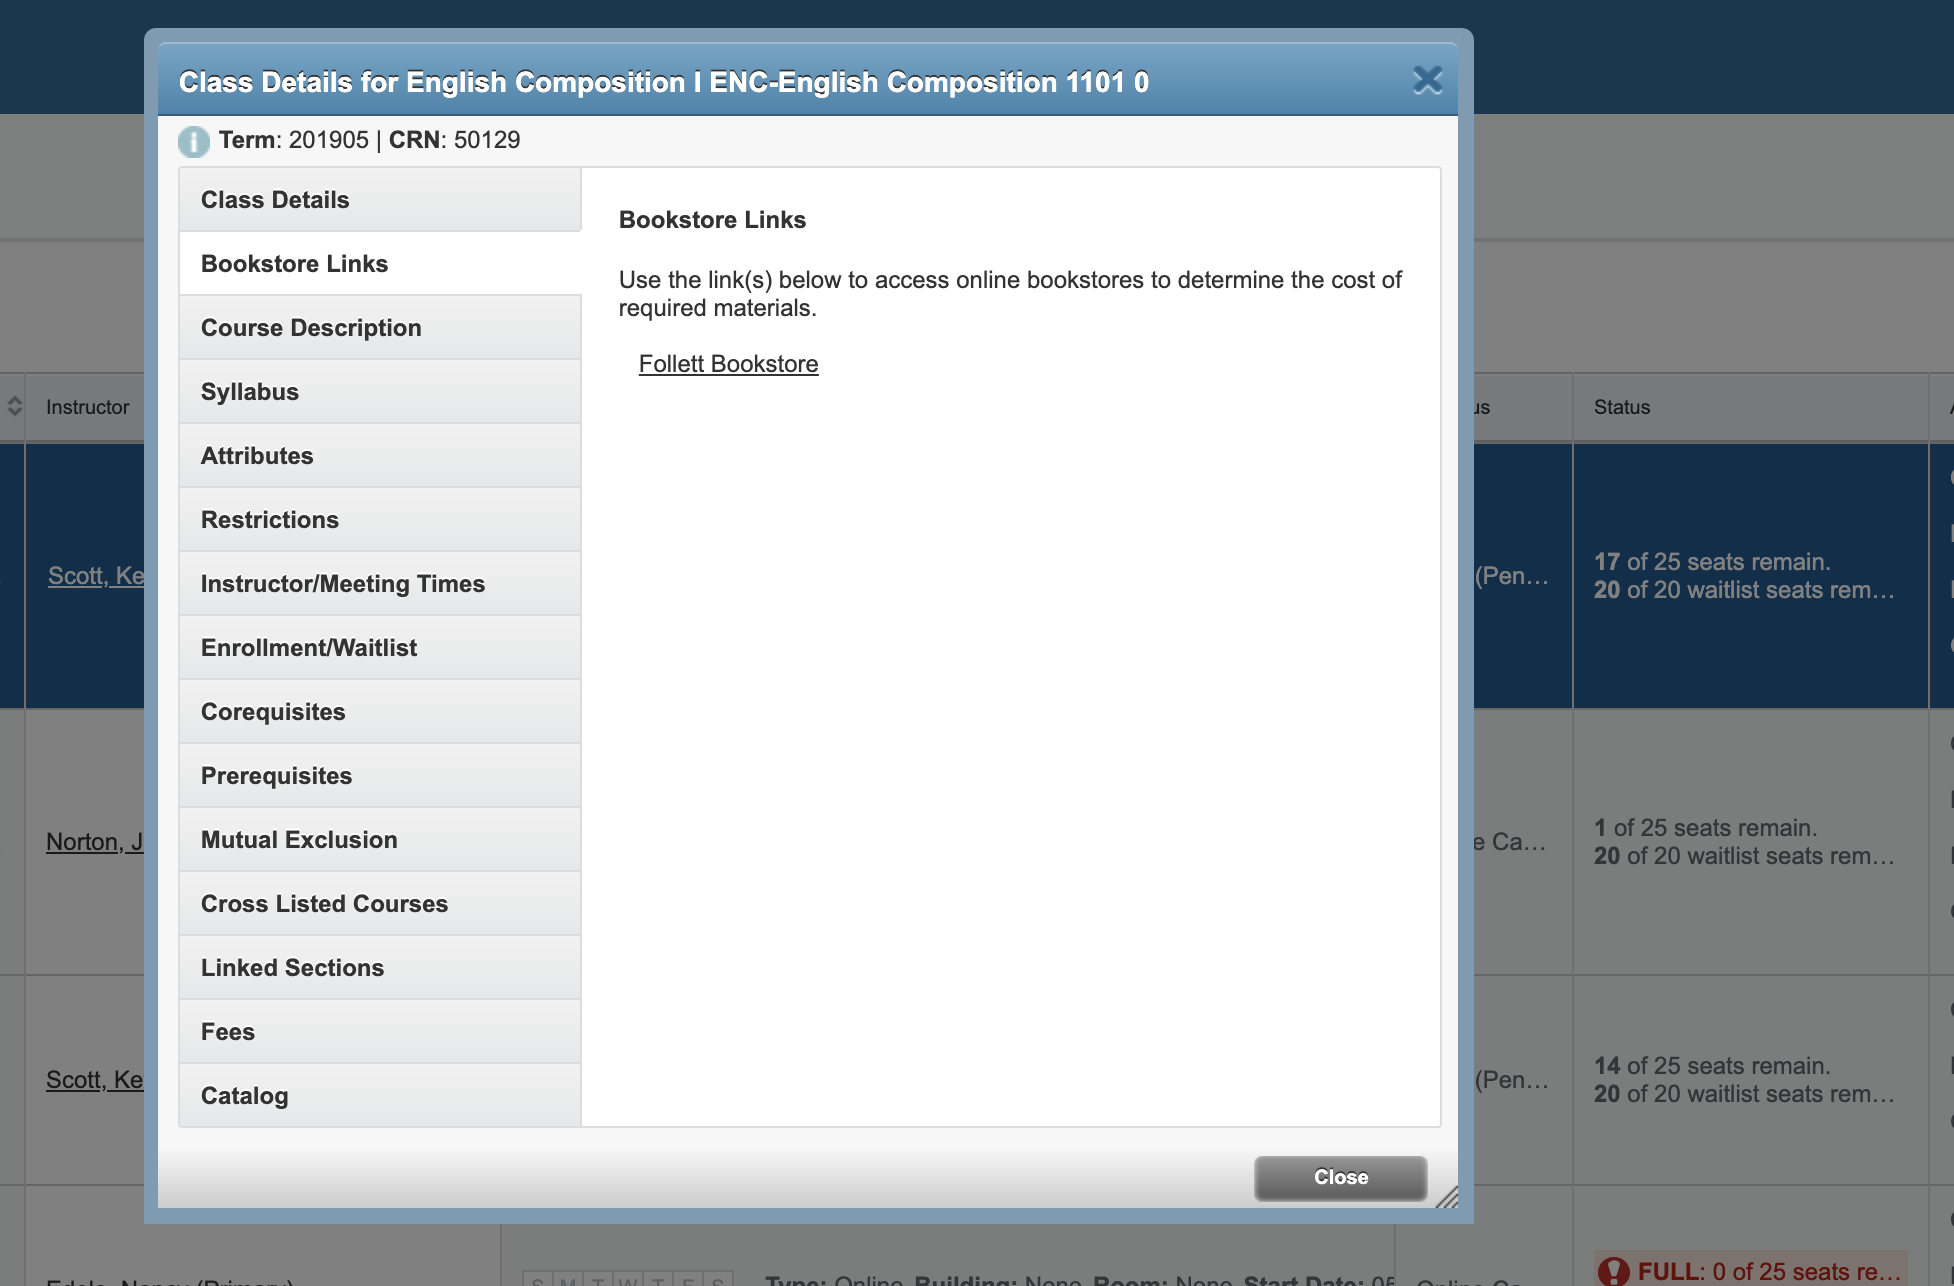Open the Corequisites section

coord(273,710)
